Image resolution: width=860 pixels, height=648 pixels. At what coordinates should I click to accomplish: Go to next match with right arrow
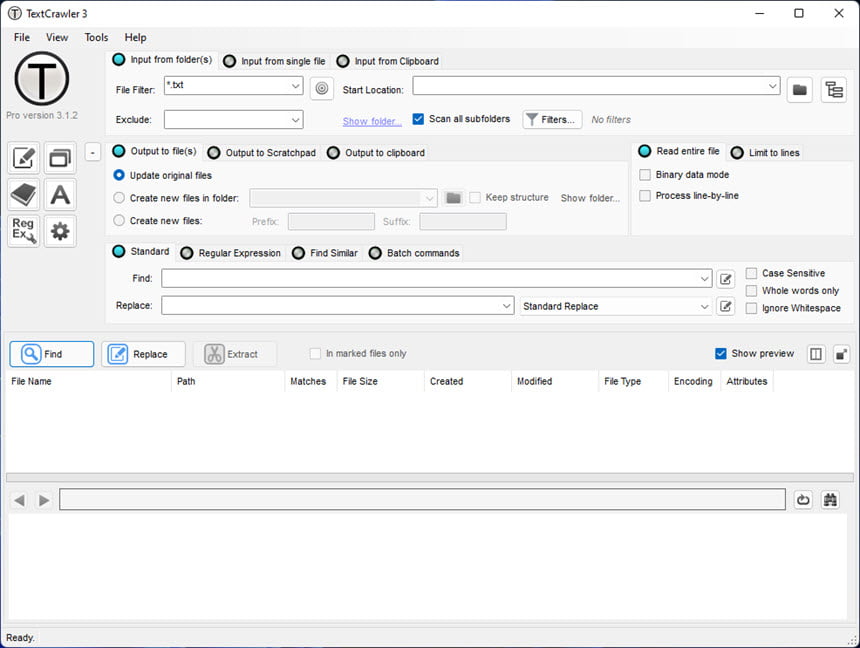click(44, 500)
